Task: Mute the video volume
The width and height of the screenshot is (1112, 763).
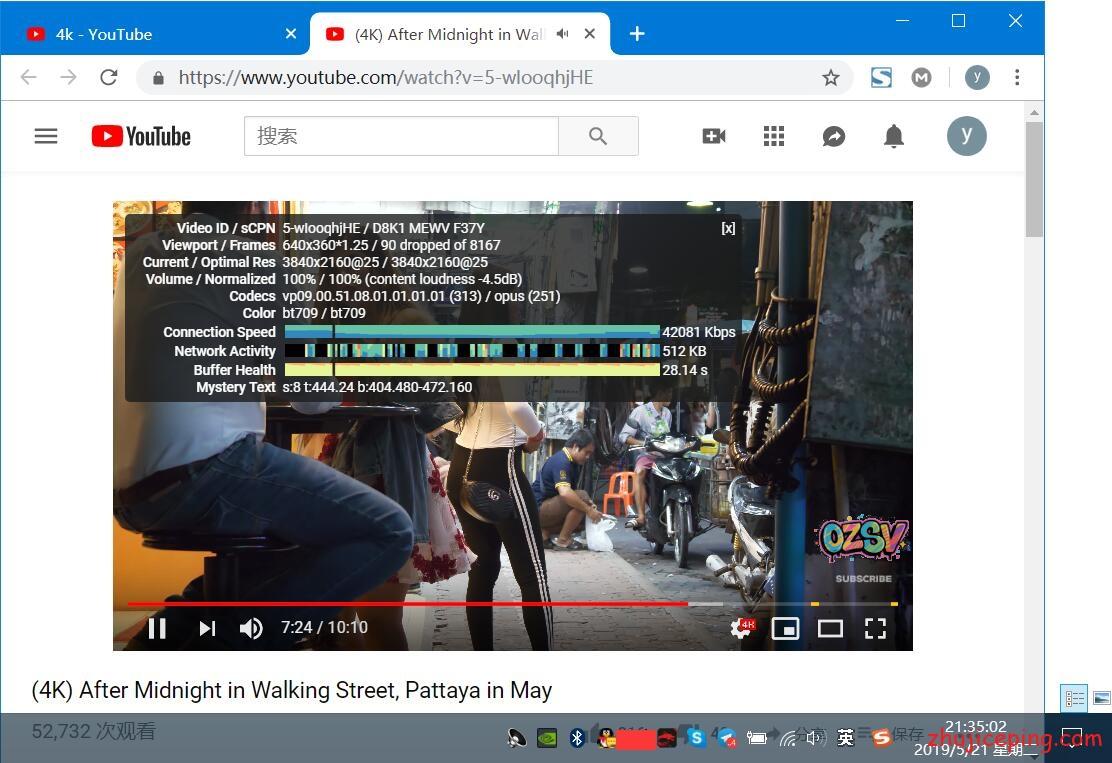Action: [250, 628]
